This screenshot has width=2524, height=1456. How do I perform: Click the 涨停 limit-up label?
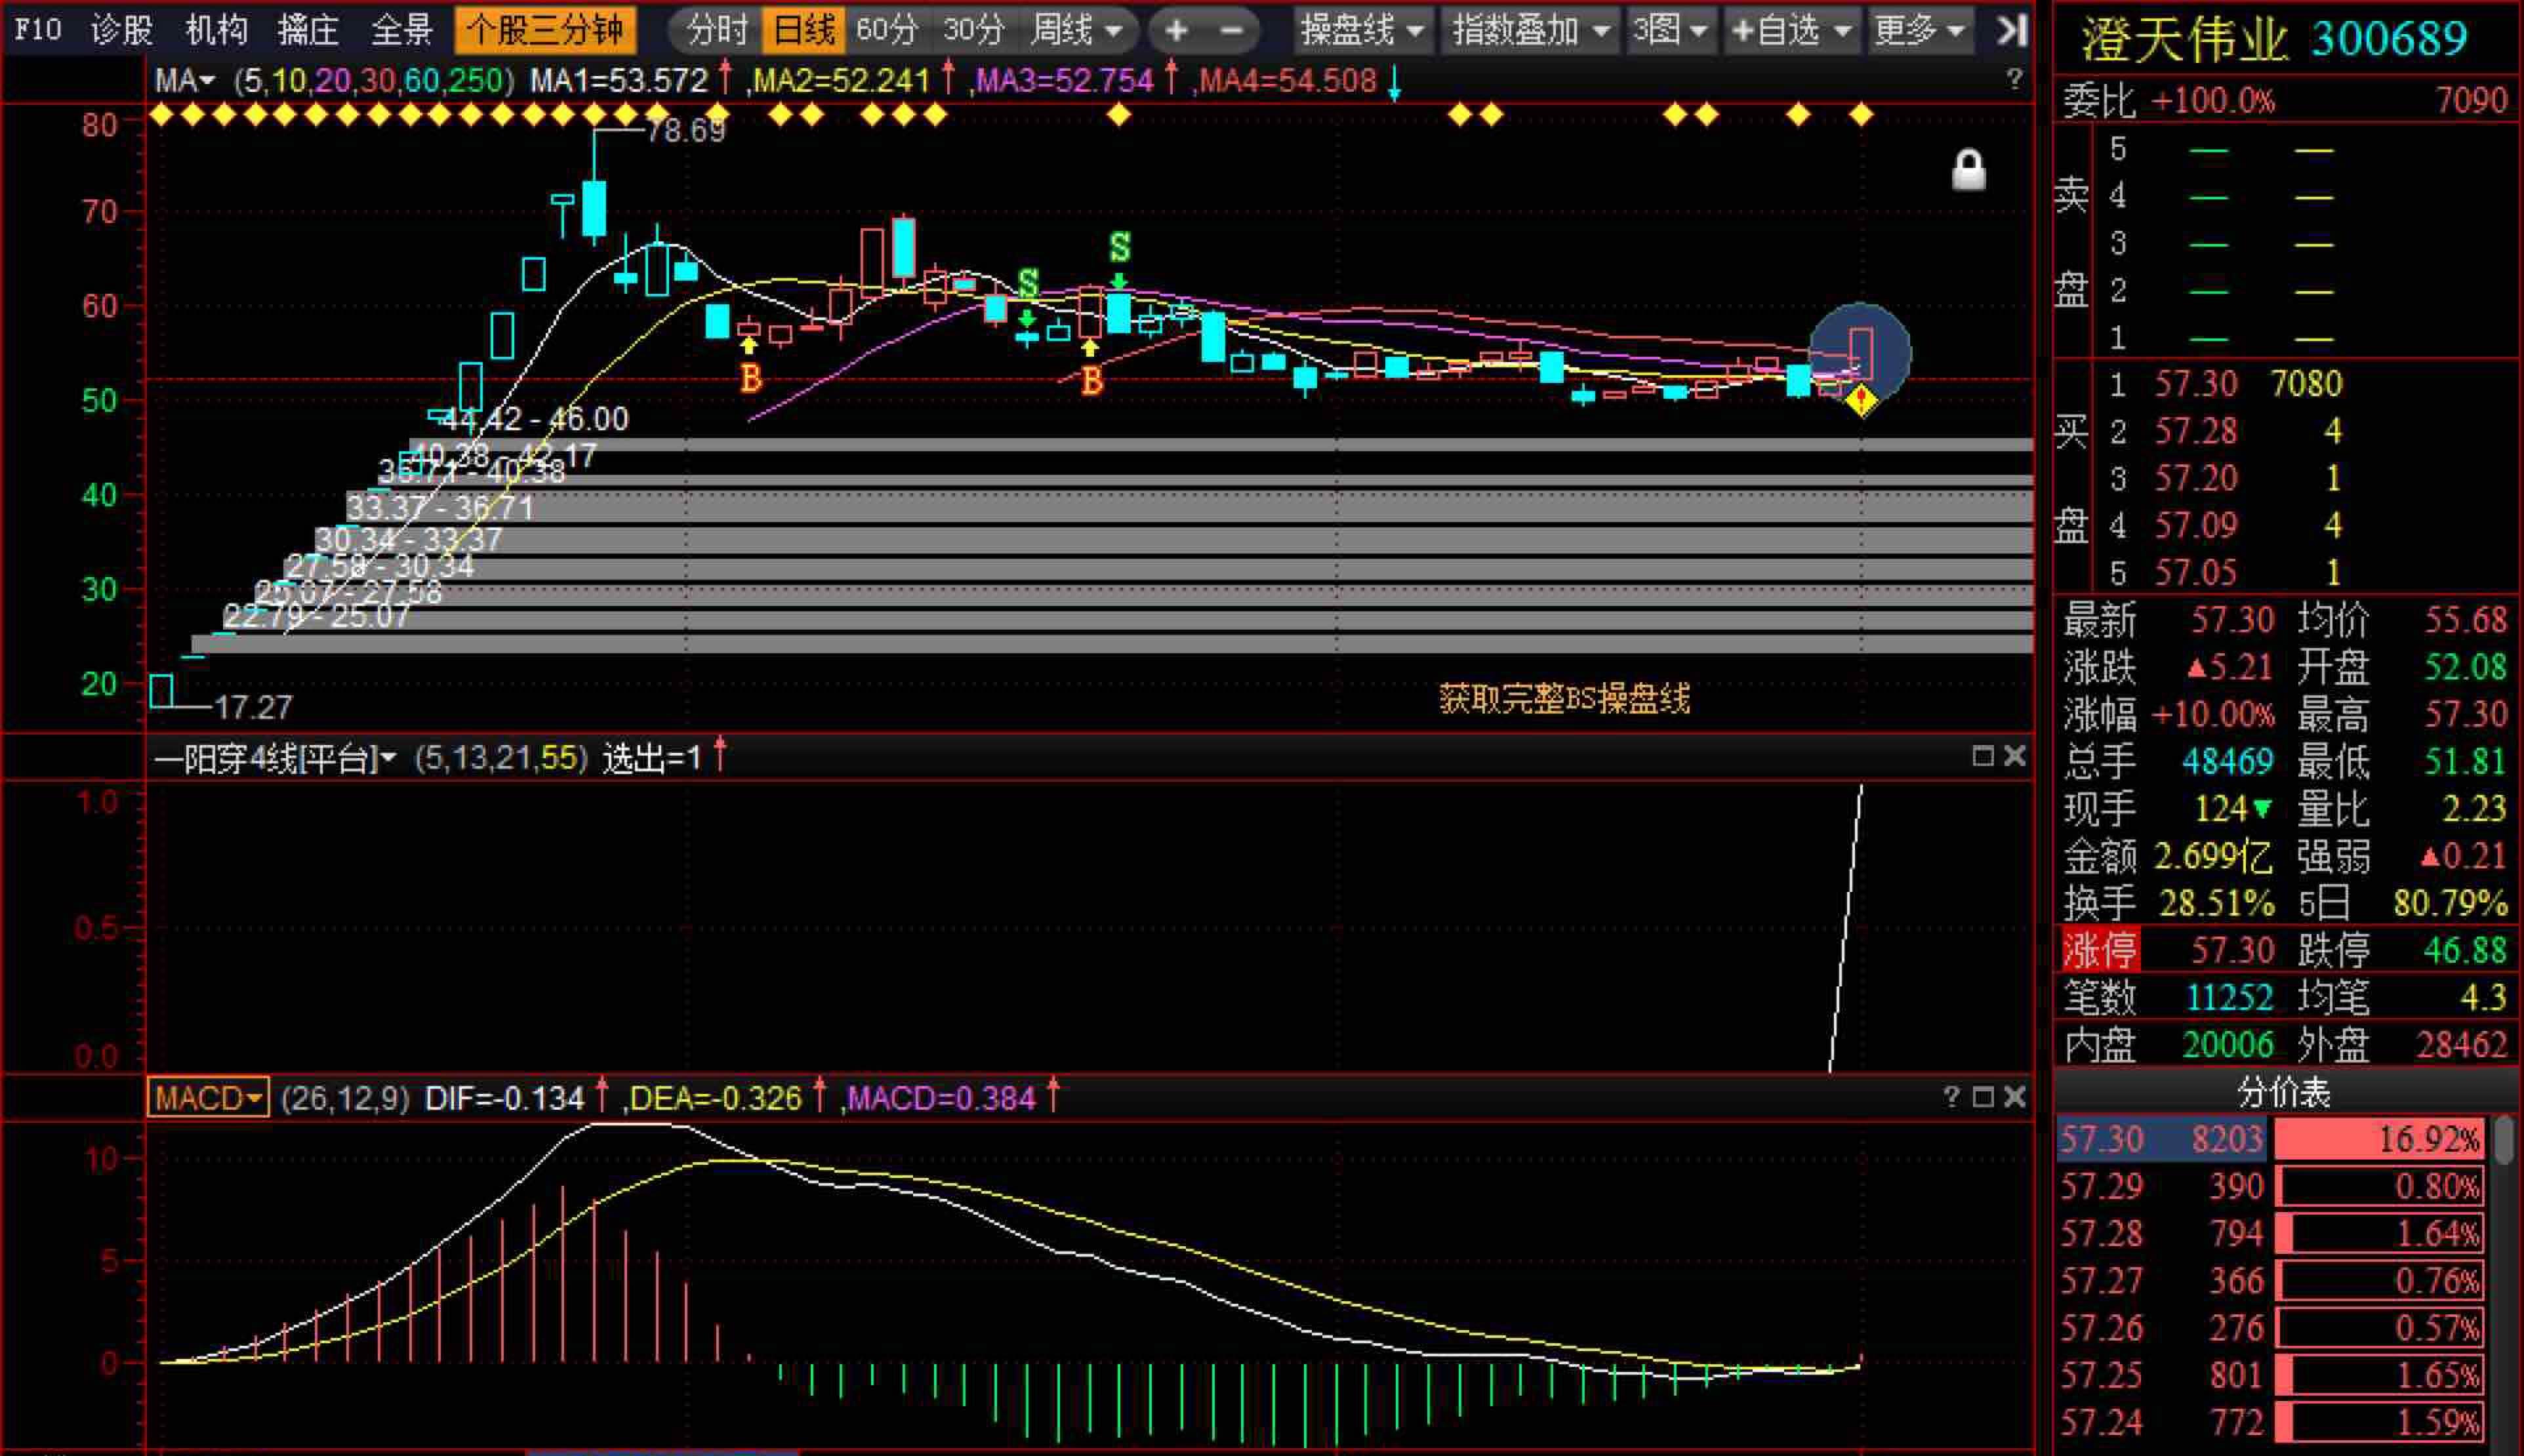(2100, 950)
